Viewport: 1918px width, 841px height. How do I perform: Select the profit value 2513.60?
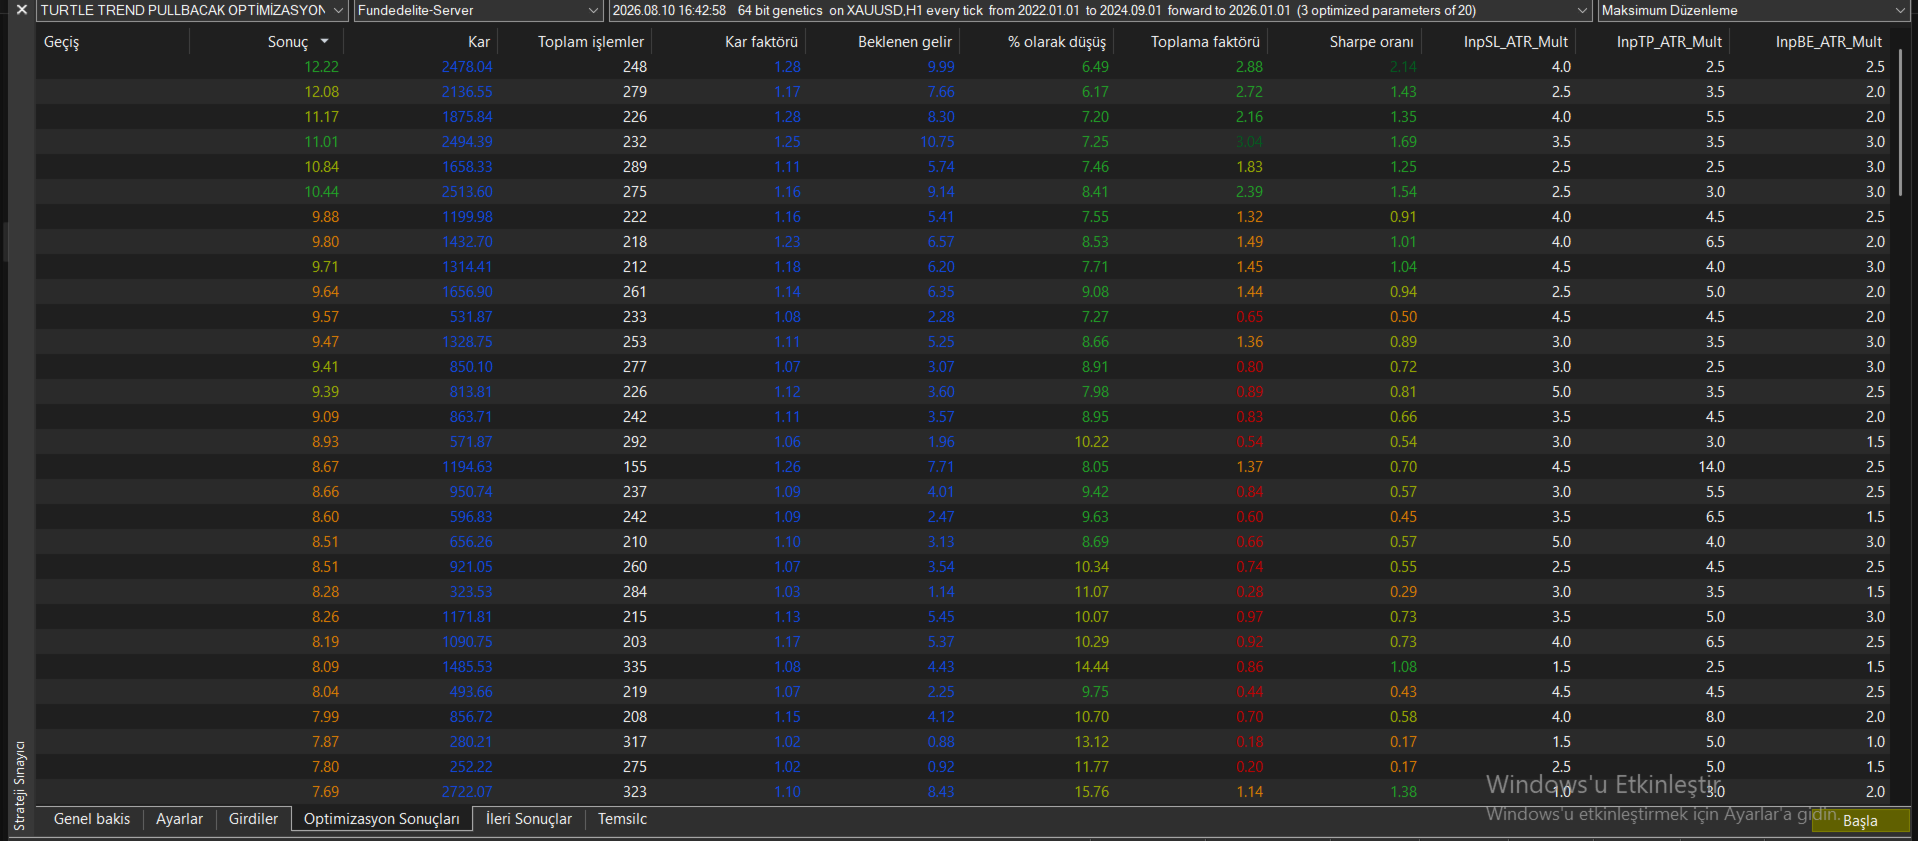(x=467, y=192)
